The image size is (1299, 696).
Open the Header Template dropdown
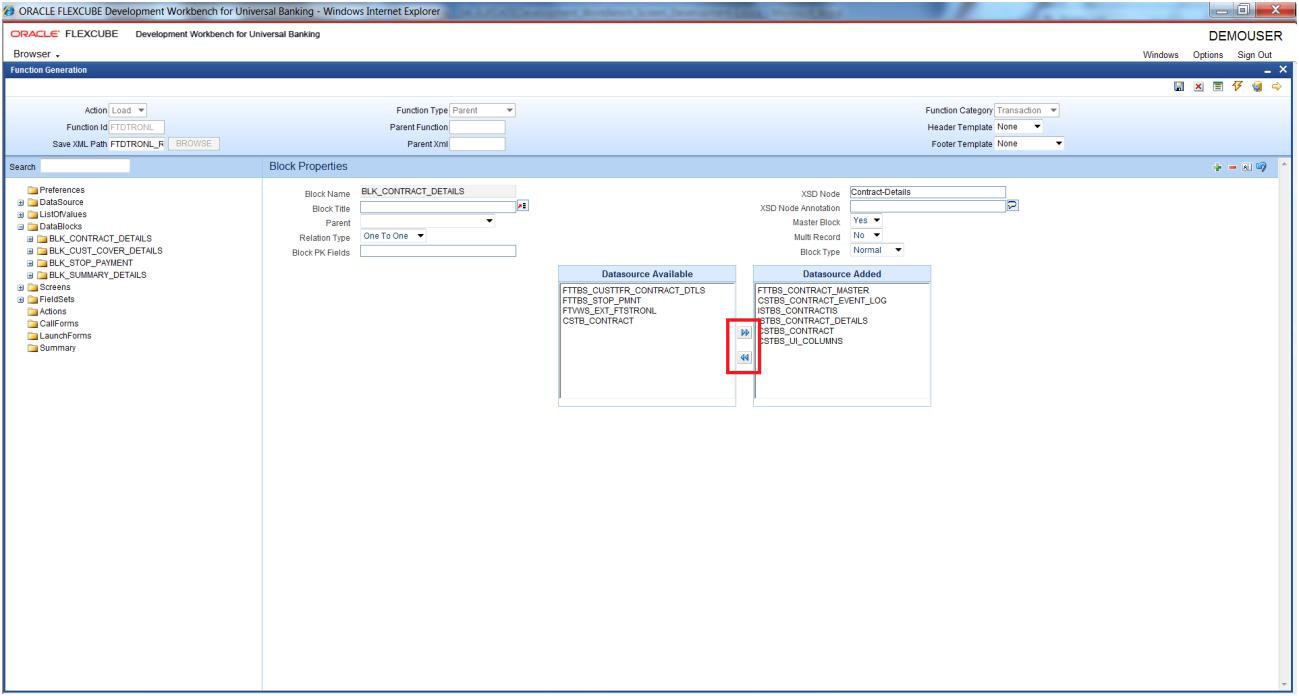pos(1019,126)
